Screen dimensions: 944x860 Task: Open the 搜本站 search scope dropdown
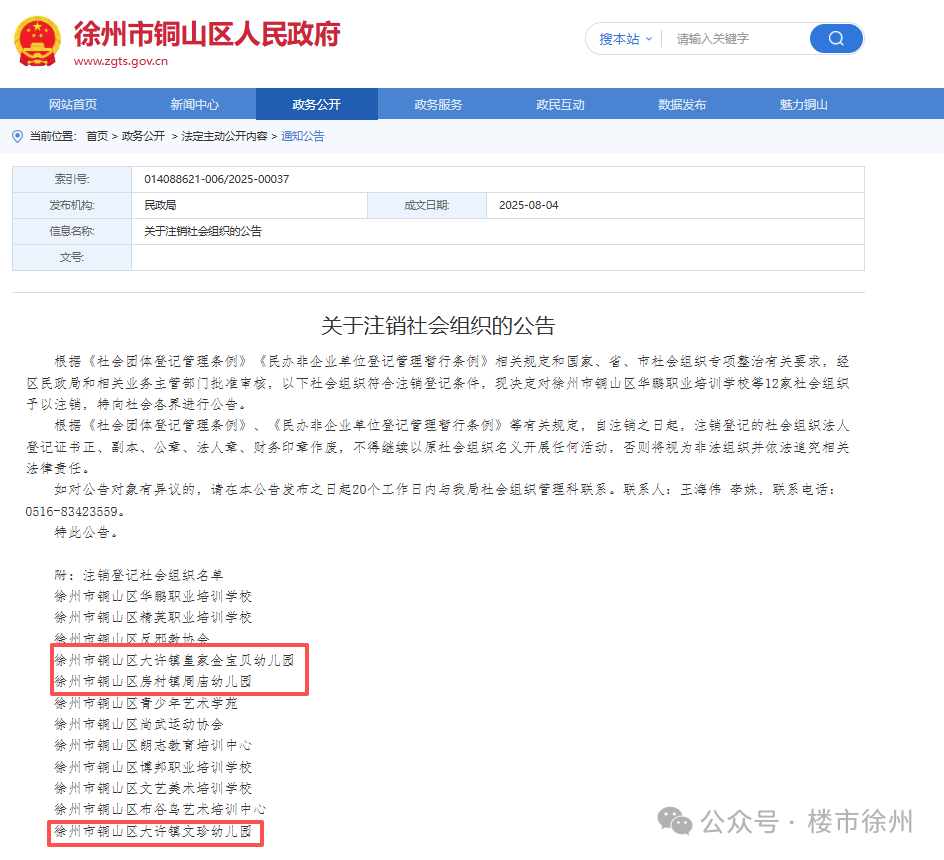[x=622, y=38]
